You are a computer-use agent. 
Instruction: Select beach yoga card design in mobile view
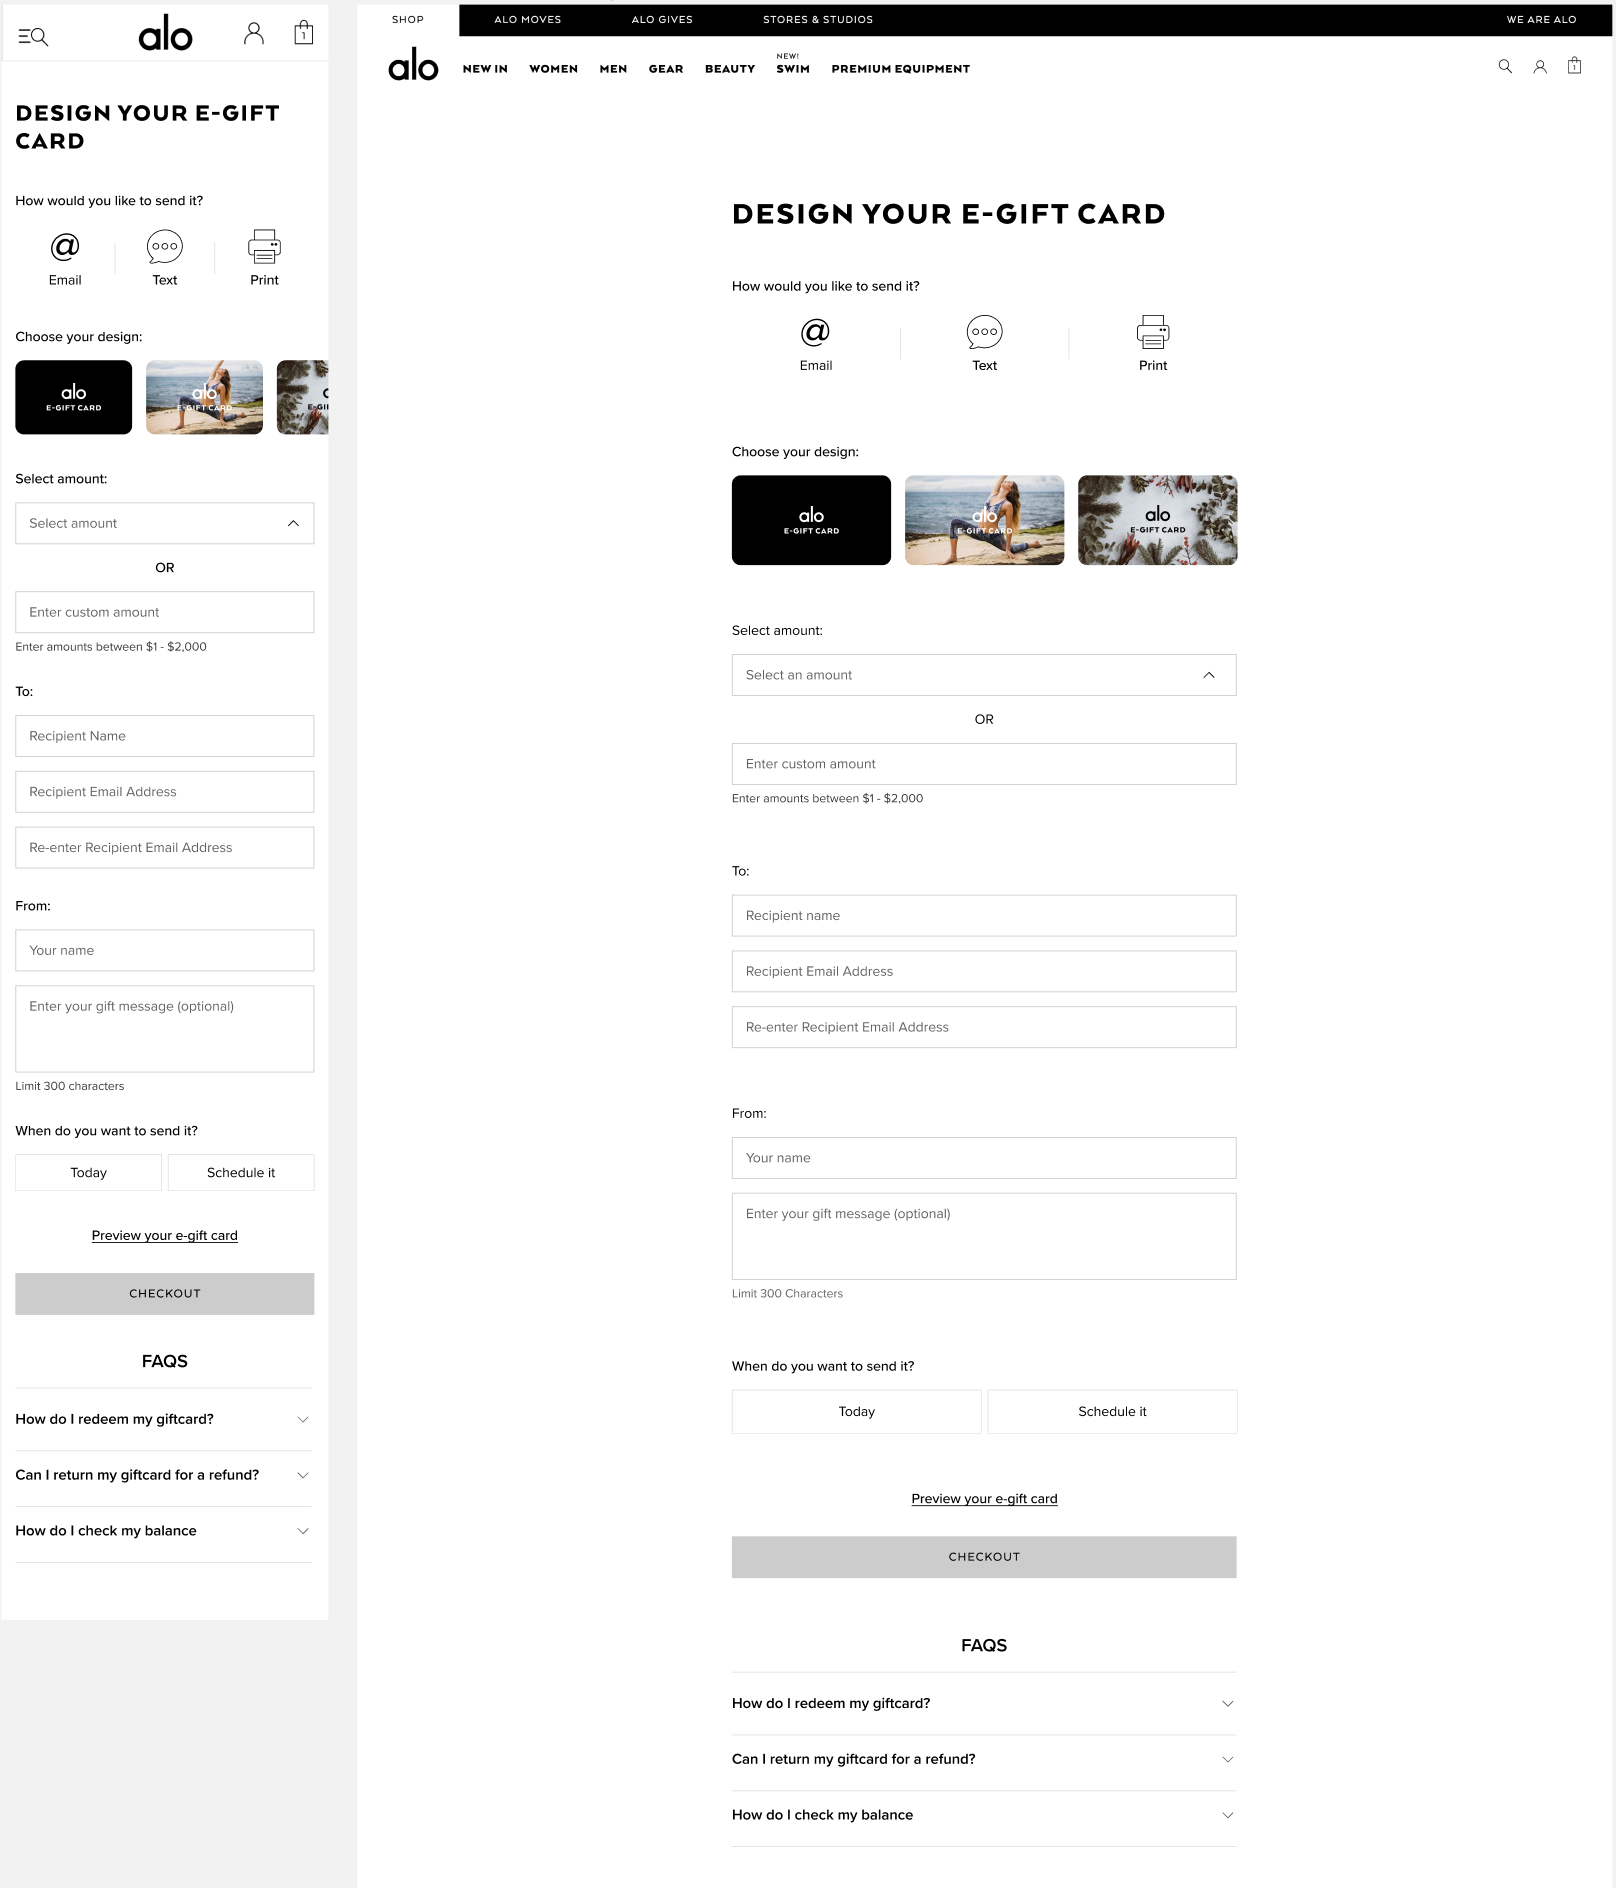tap(204, 397)
